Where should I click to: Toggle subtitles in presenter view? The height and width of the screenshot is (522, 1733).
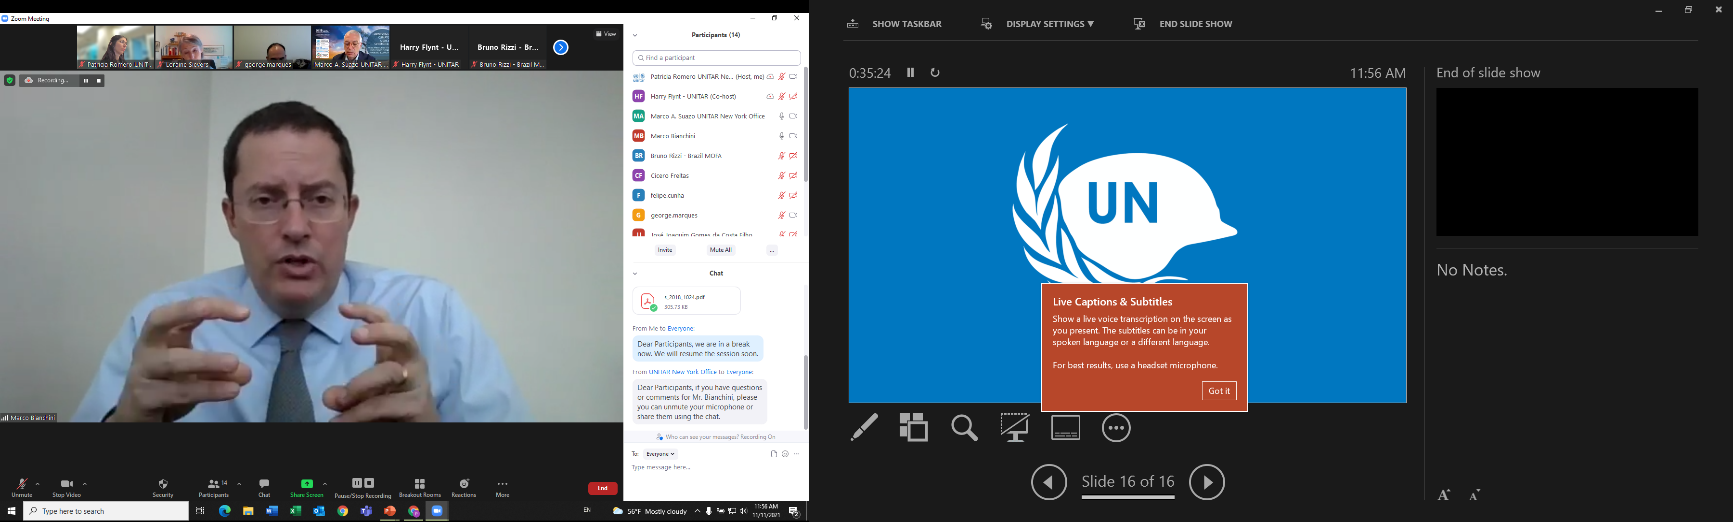pos(1065,428)
